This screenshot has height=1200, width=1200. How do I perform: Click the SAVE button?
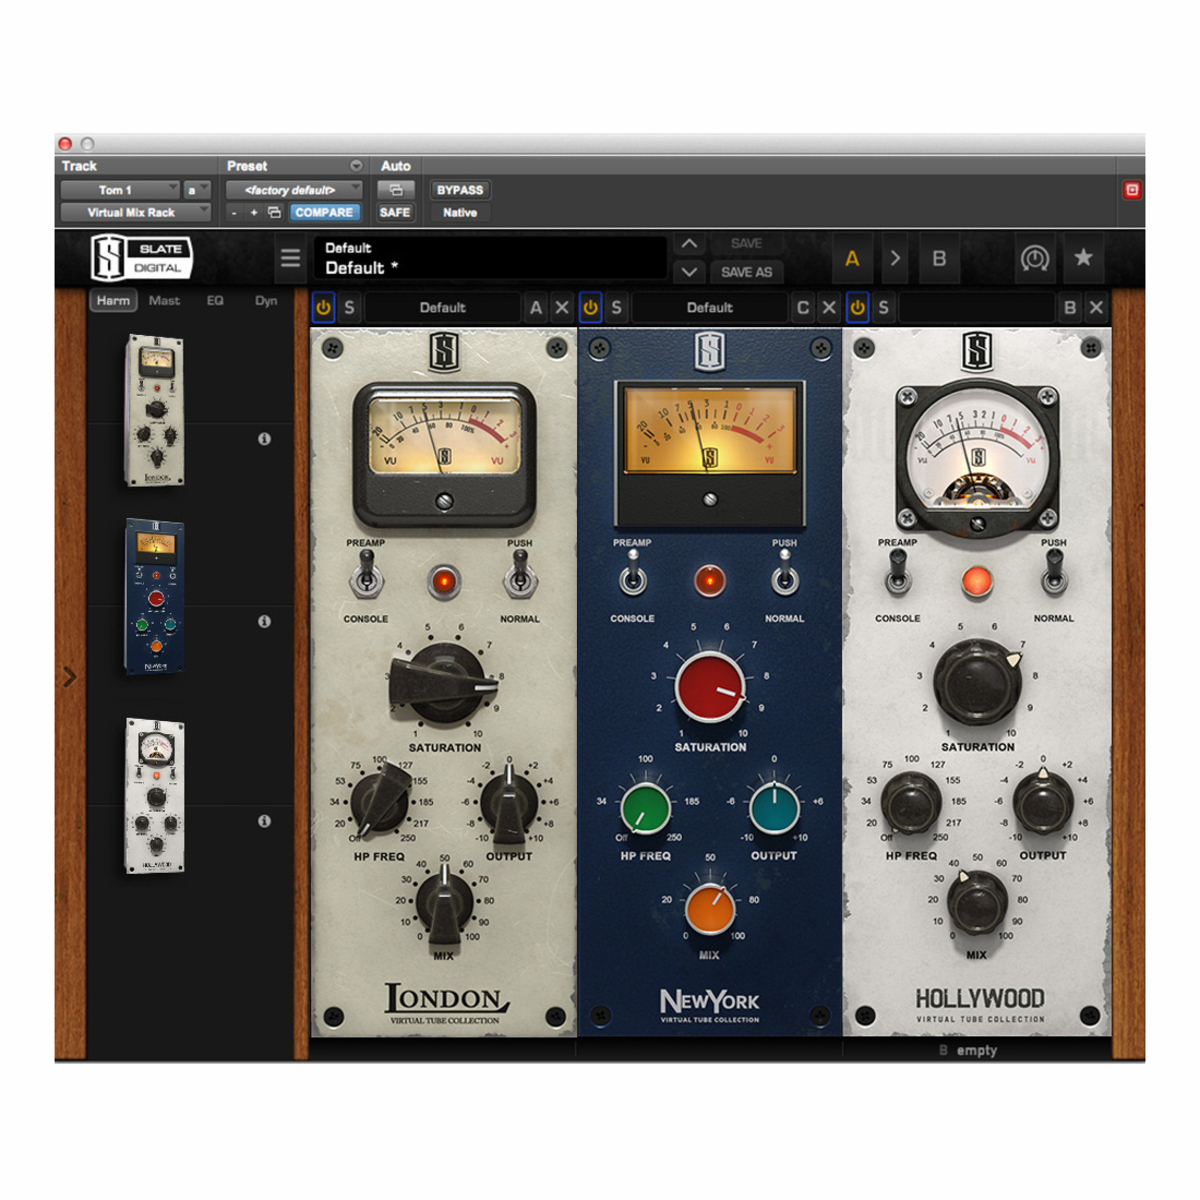(746, 244)
